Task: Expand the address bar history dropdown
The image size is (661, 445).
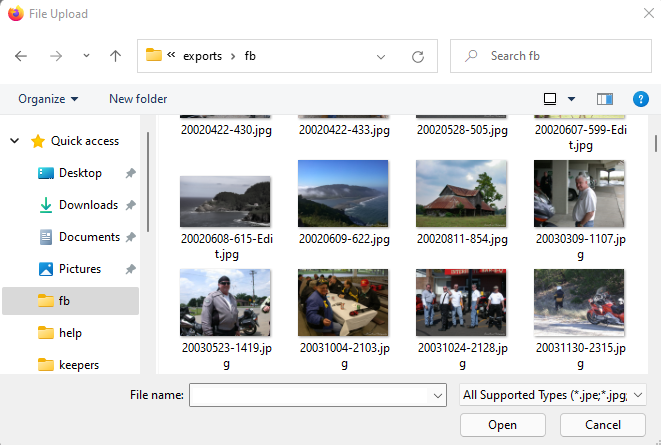Action: 381,56
